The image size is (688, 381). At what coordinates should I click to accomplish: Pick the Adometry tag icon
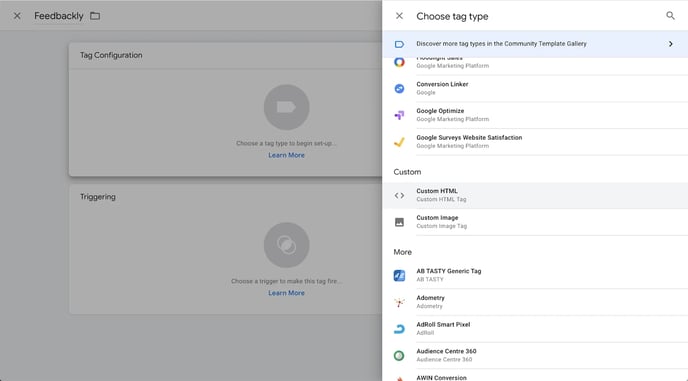[399, 302]
